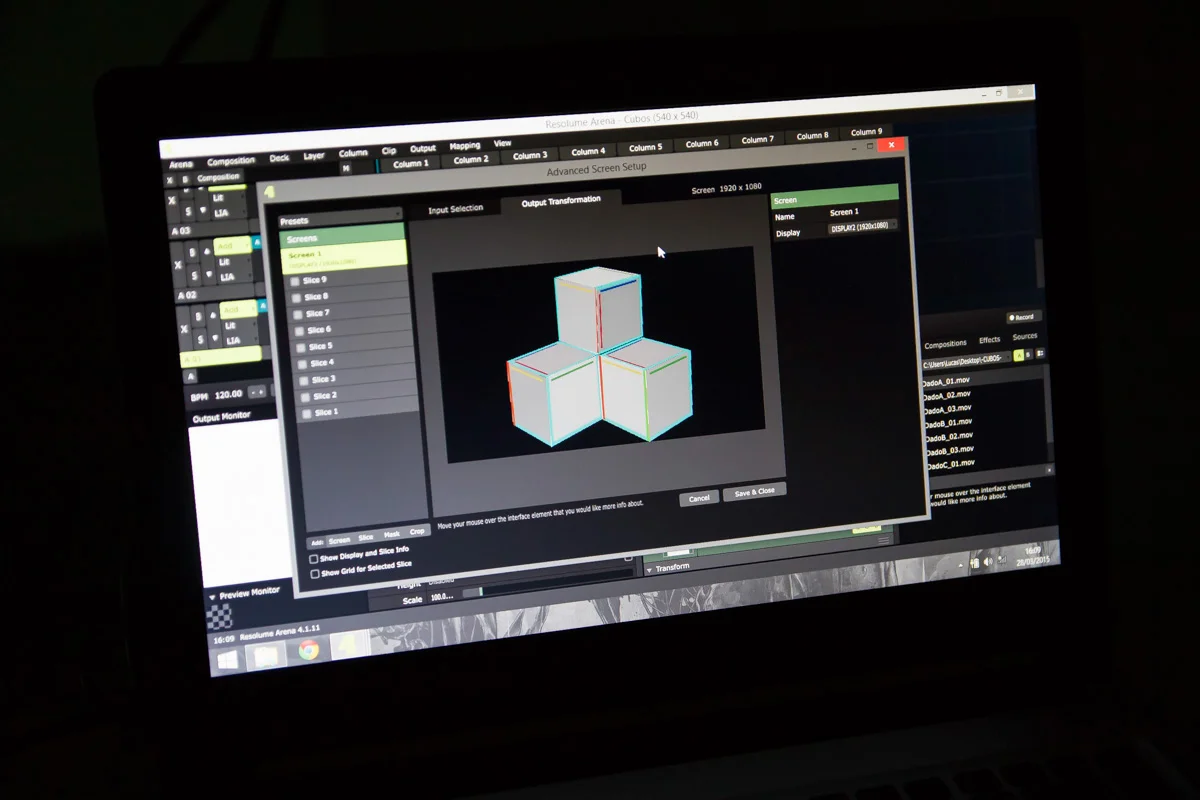
Task: Solo layer A 02 with its S button
Action: tap(194, 275)
